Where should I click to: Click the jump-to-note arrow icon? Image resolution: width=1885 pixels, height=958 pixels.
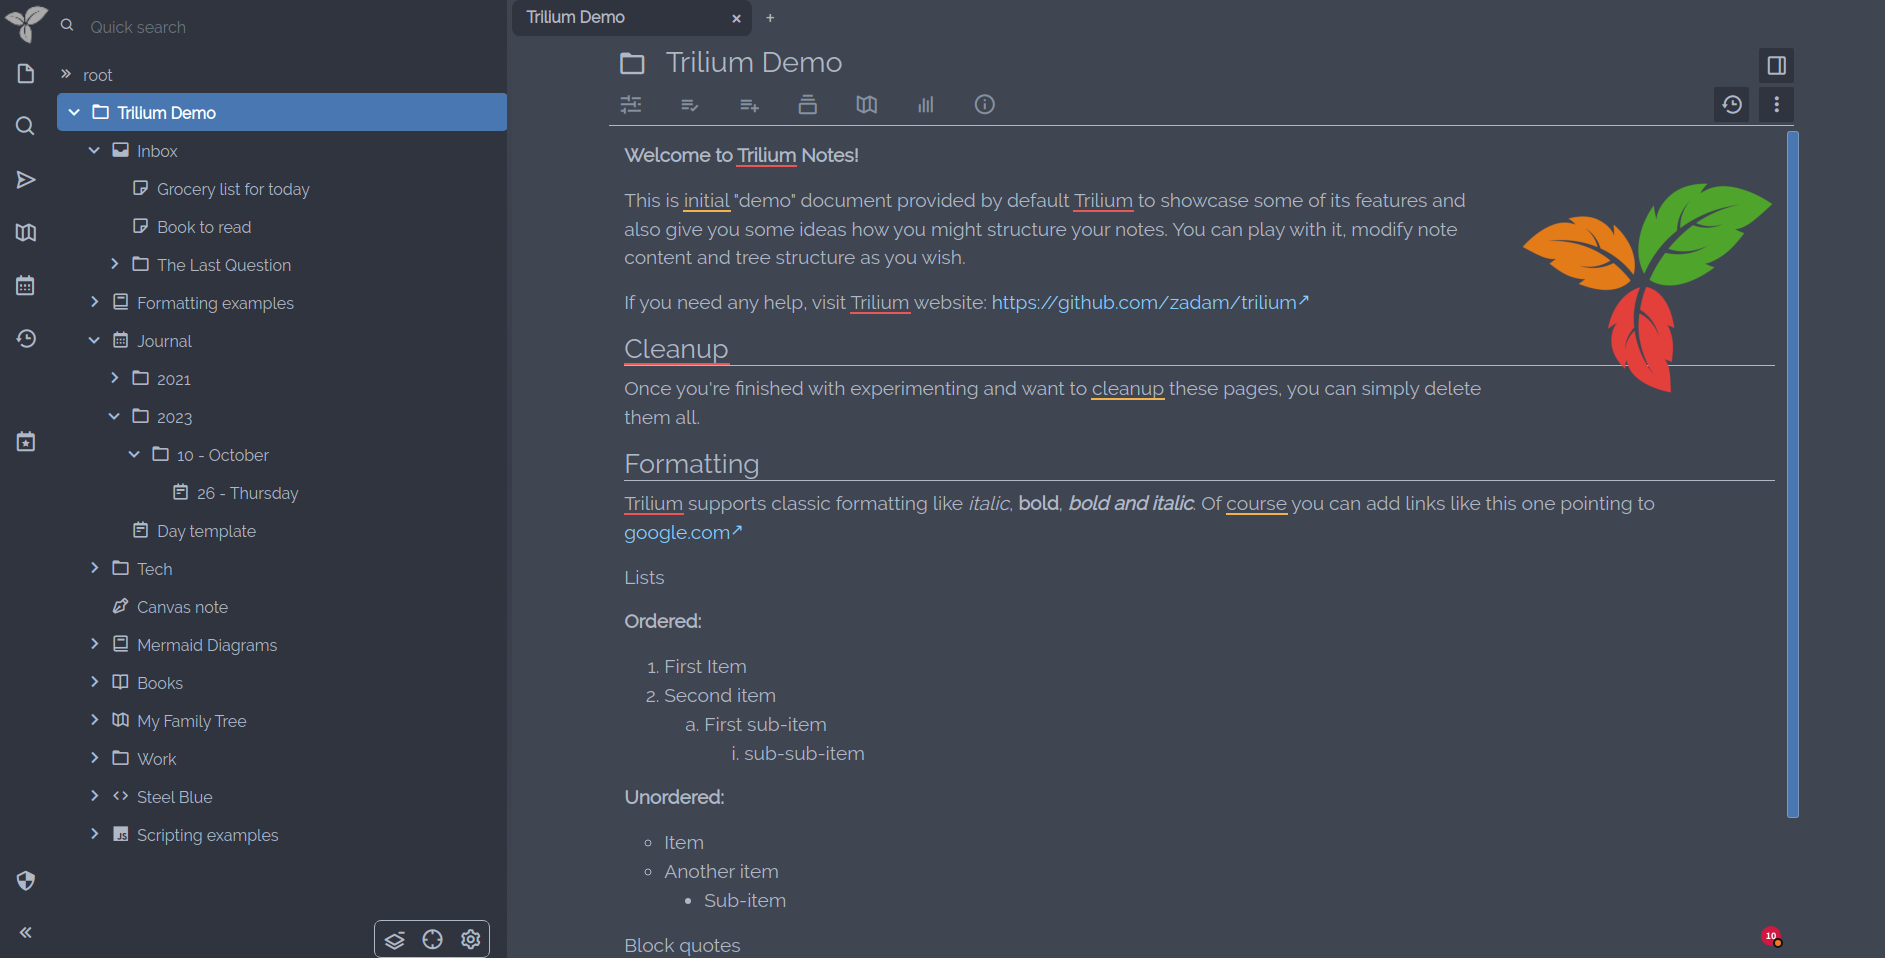(26, 180)
